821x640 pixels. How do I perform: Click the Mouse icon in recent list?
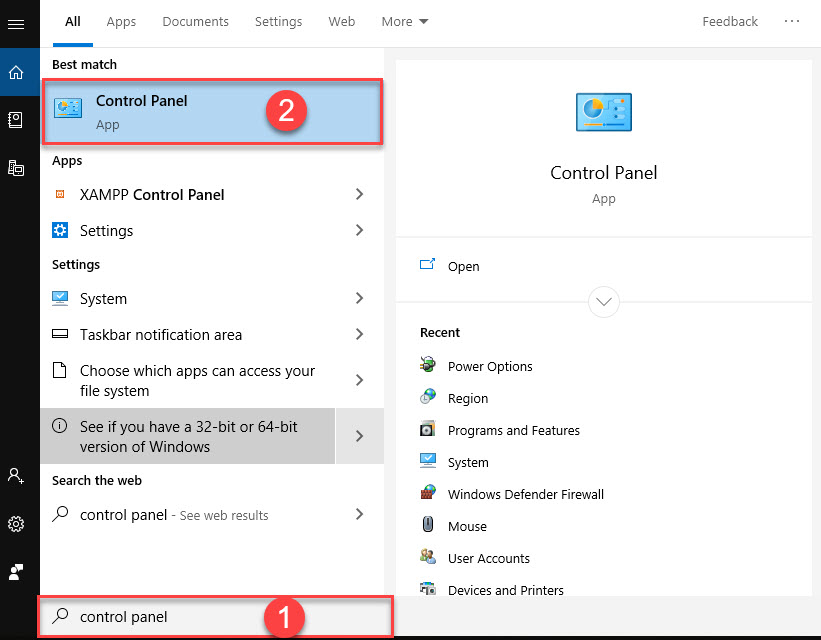[x=428, y=524]
